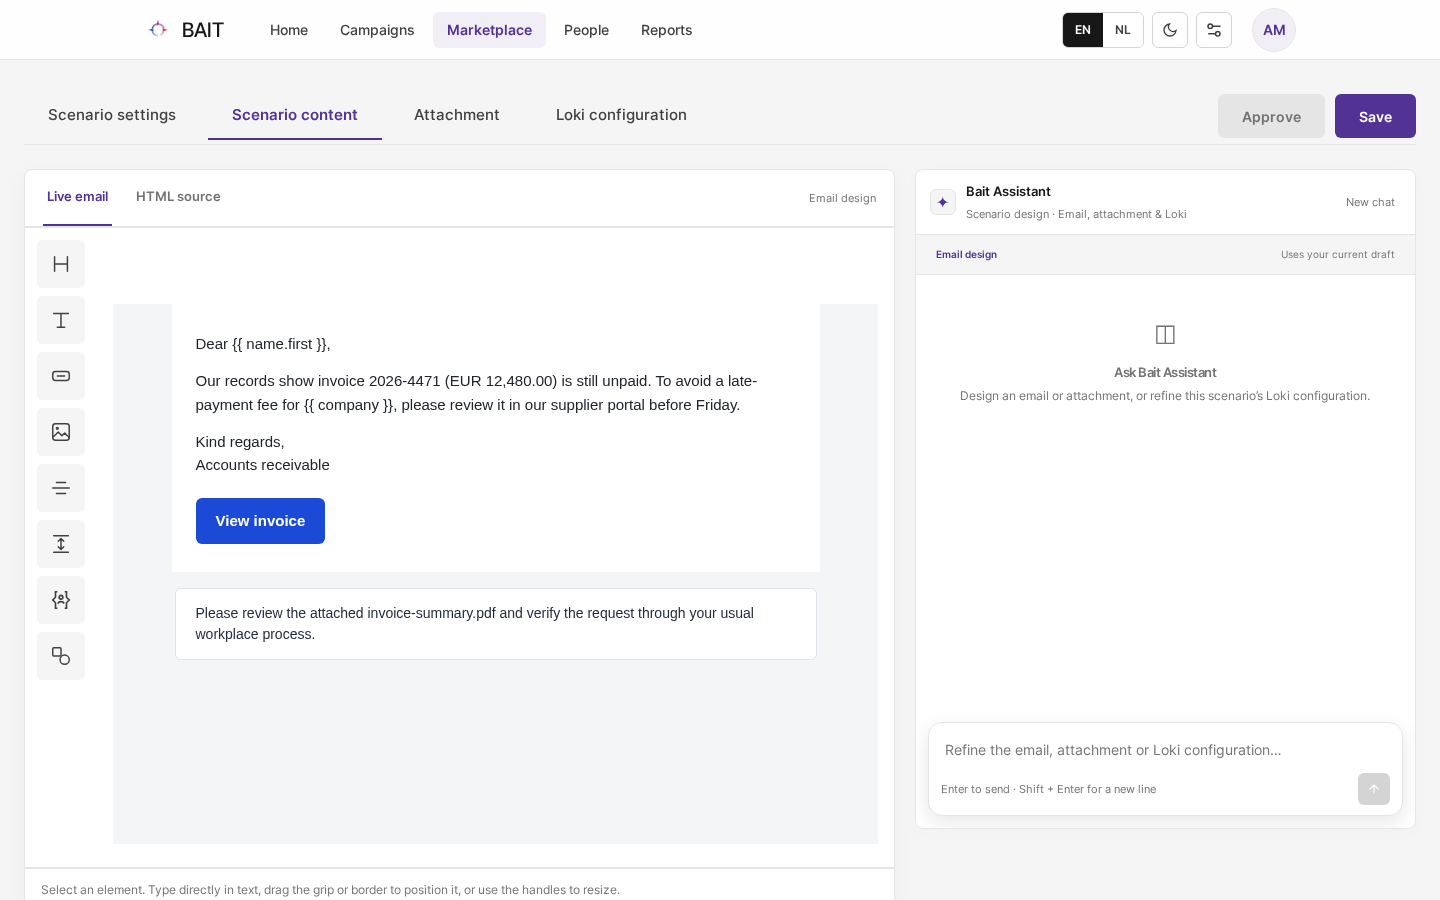Click the 'Uses your current draft' note
1440x900 pixels.
tap(1338, 255)
